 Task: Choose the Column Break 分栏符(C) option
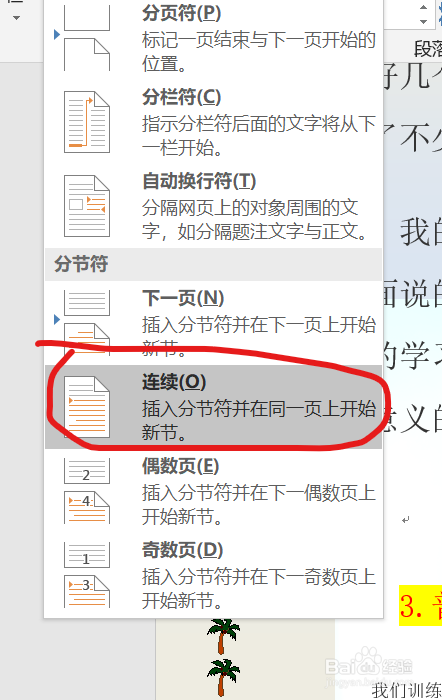tap(213, 122)
